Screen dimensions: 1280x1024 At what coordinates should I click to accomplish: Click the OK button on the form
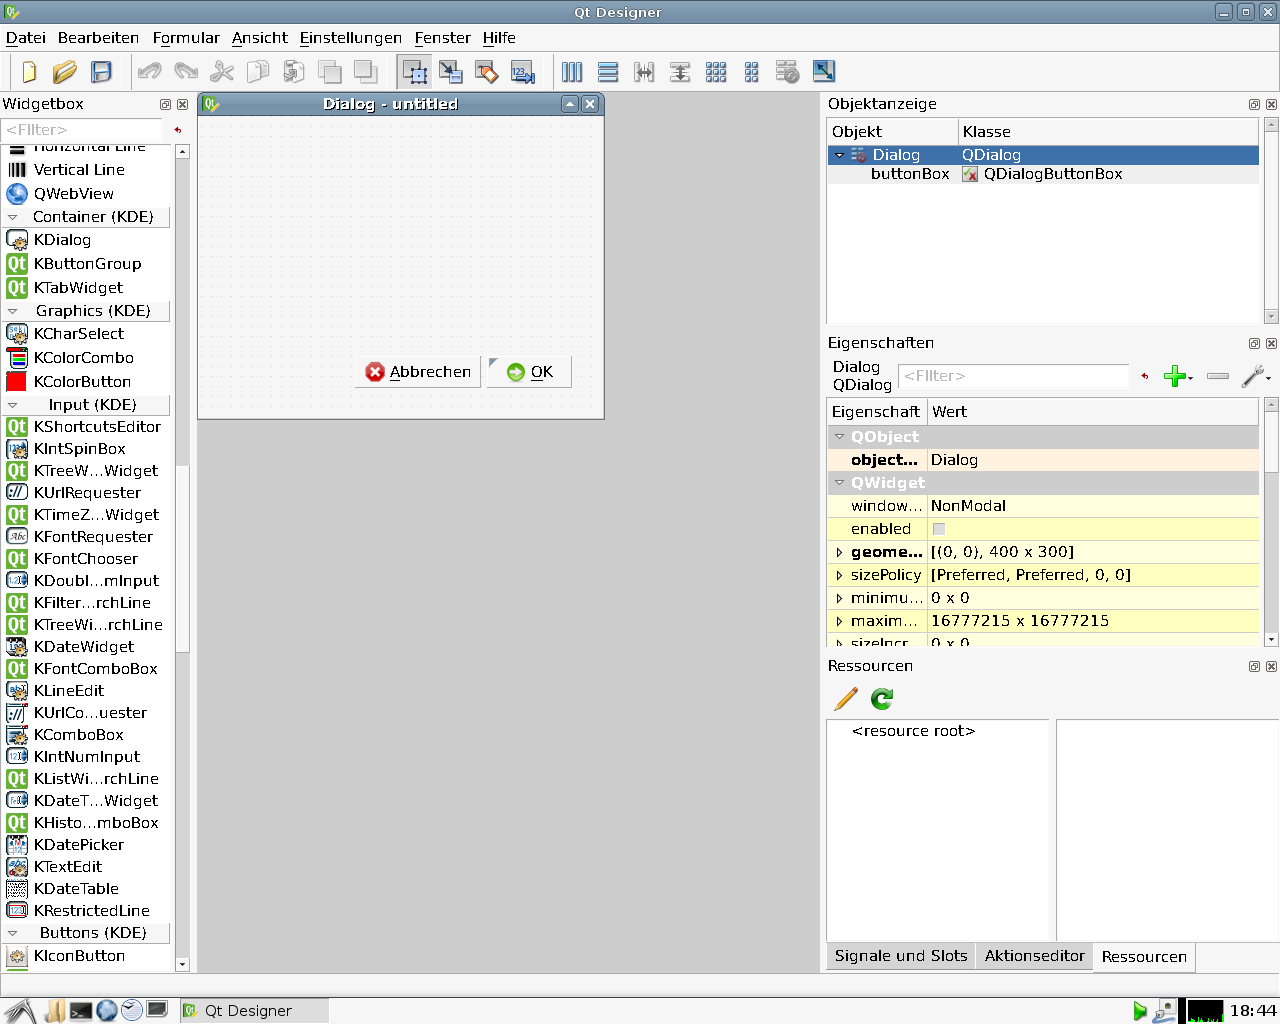tap(529, 372)
